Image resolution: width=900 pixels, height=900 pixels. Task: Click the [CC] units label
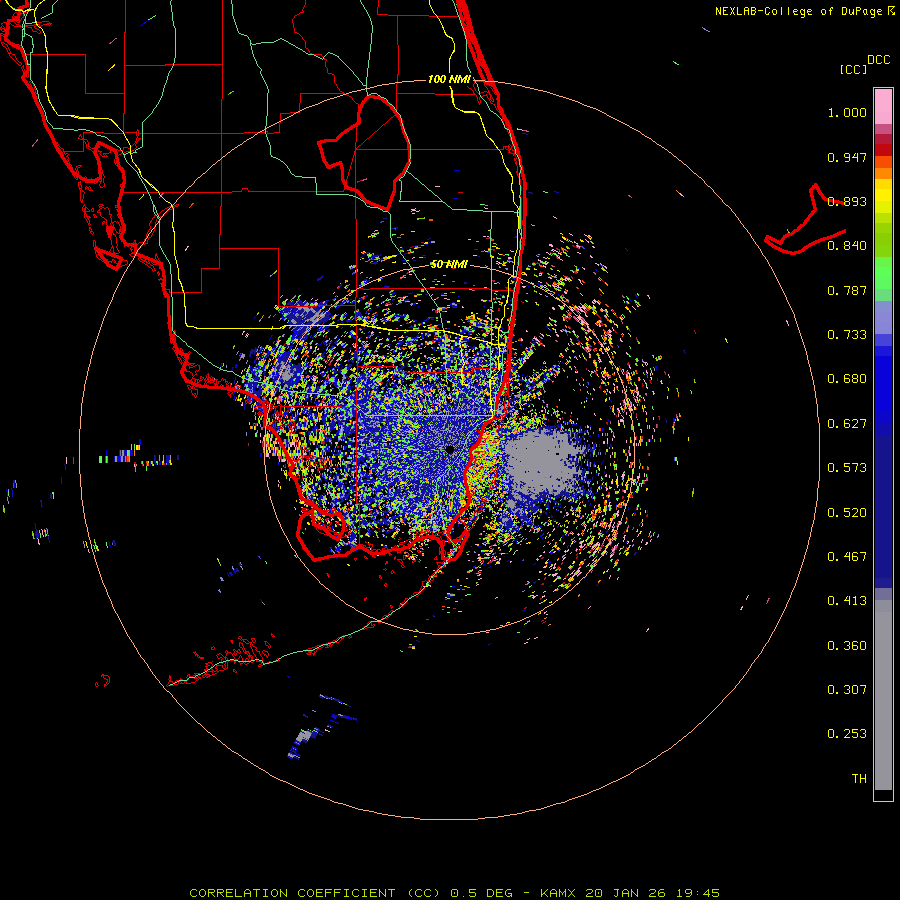pyautogui.click(x=853, y=69)
